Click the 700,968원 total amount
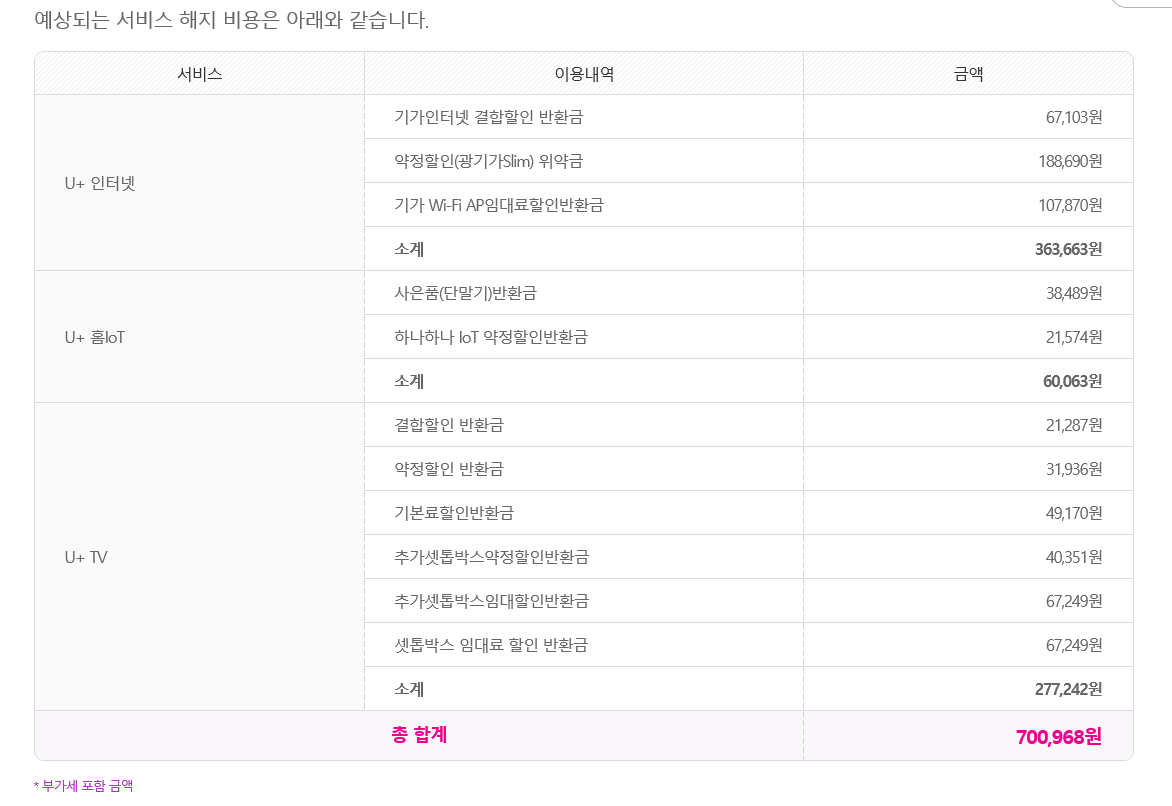 point(1058,738)
